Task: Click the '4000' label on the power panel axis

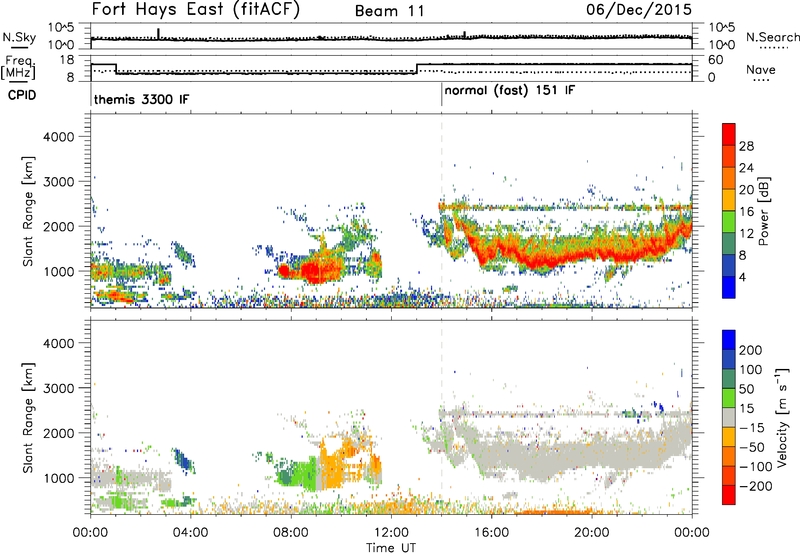Action: coord(58,137)
